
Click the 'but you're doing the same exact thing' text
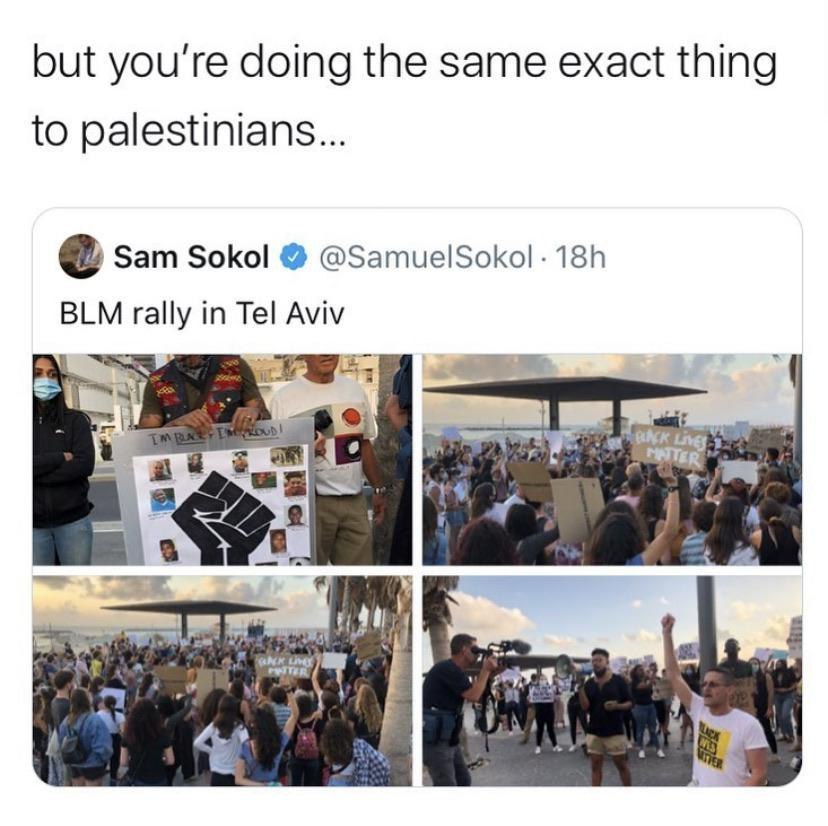(404, 63)
